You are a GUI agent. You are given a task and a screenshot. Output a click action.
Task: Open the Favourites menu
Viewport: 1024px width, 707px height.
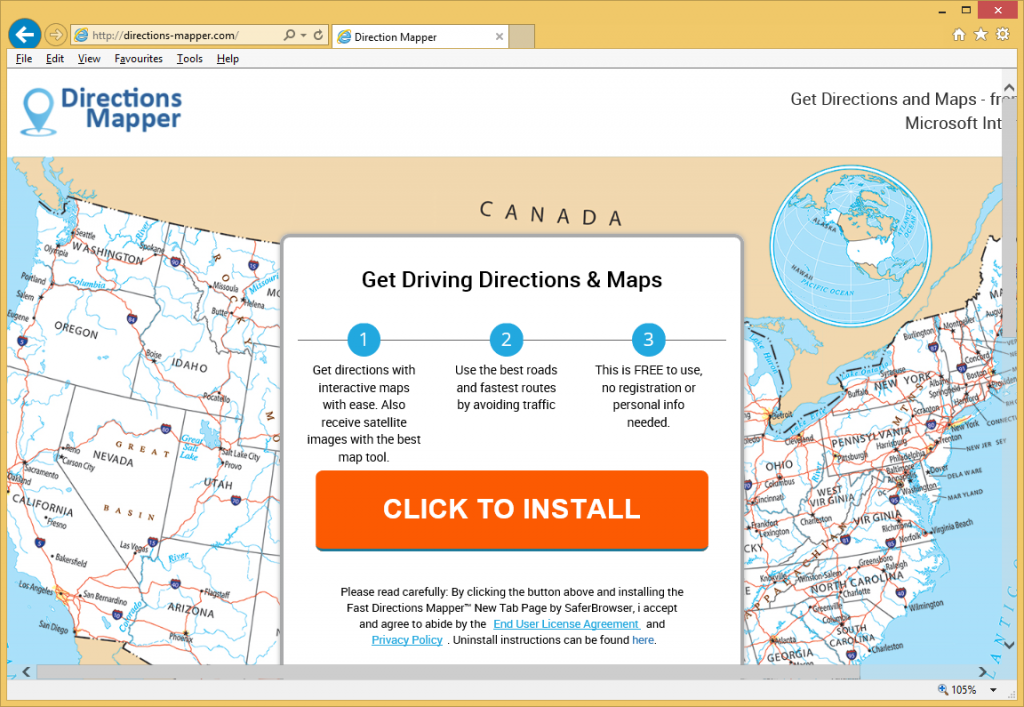[x=138, y=59]
